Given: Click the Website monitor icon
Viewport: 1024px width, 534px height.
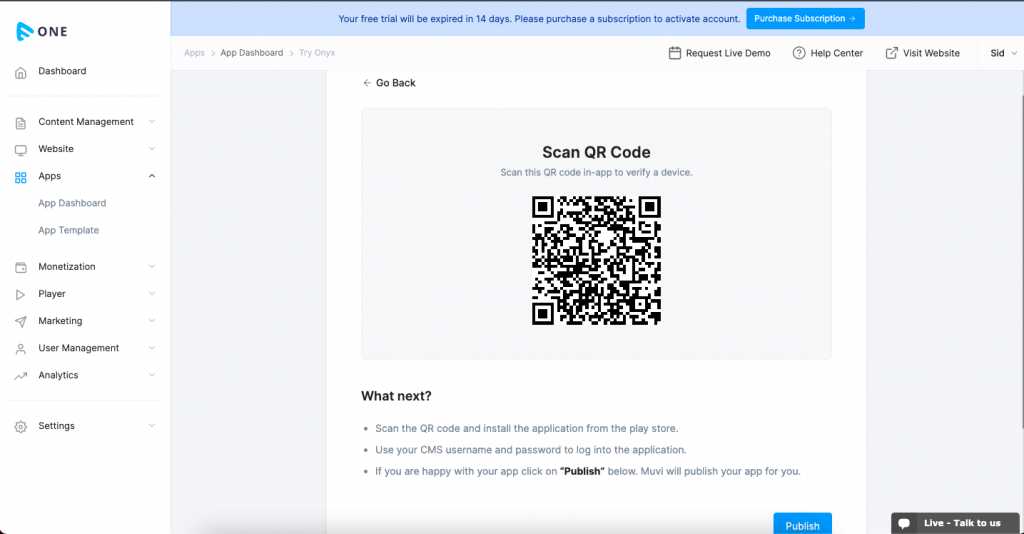Looking at the screenshot, I should pyautogui.click(x=21, y=150).
